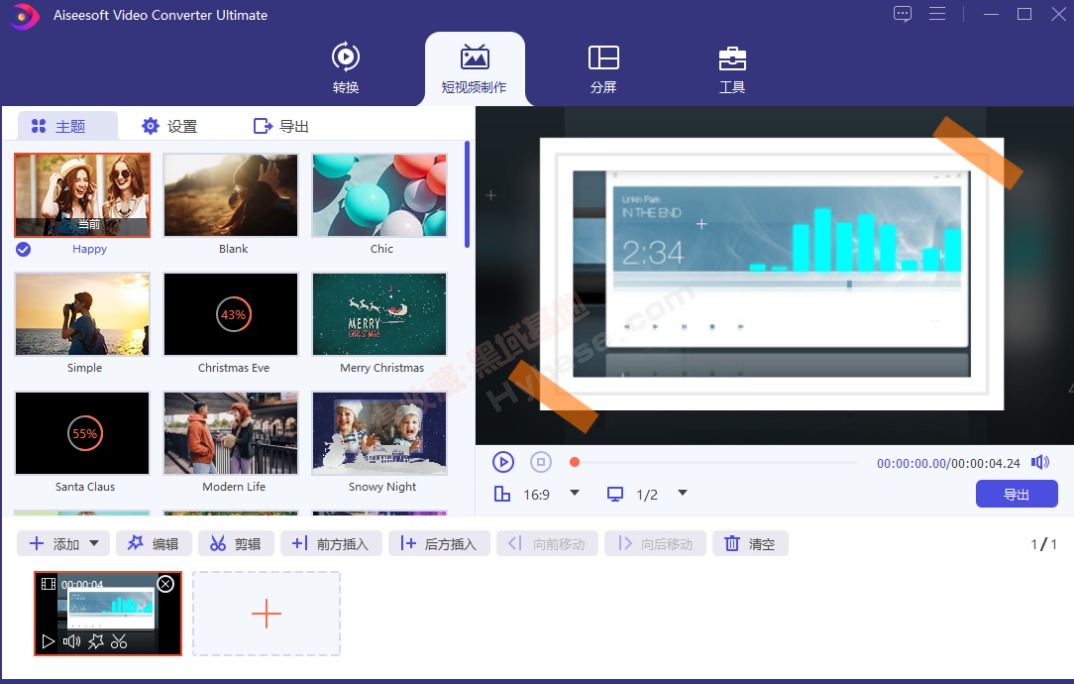Click the 工具 toolbox briefcase icon

click(732, 59)
